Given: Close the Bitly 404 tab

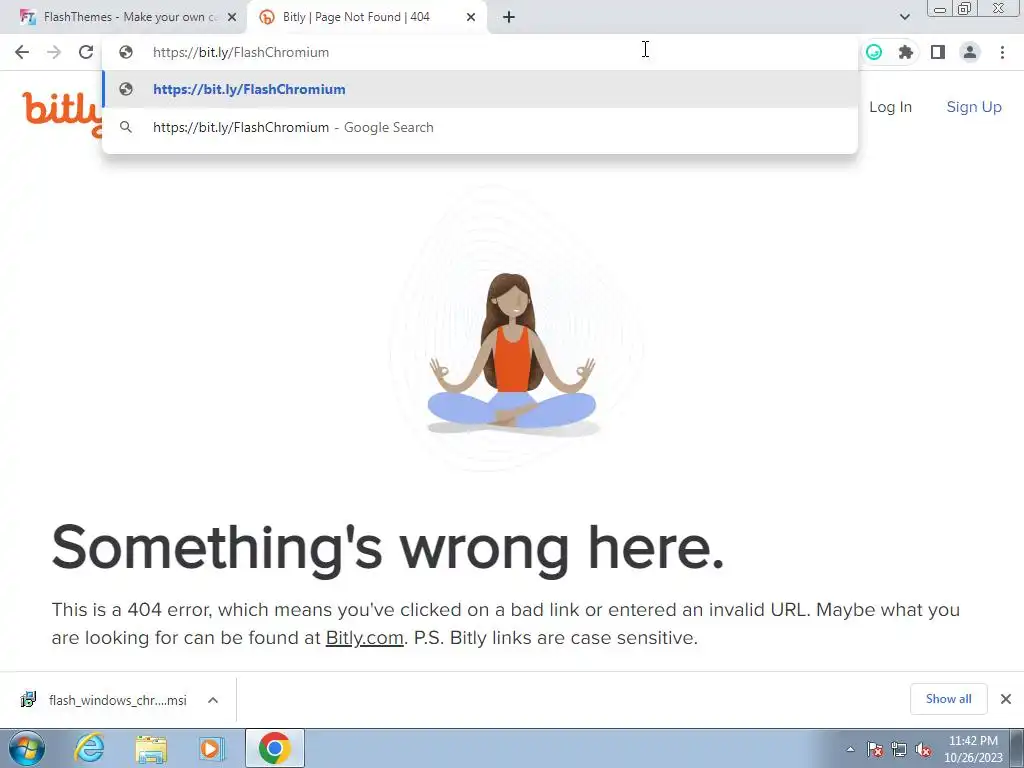Looking at the screenshot, I should [x=471, y=18].
